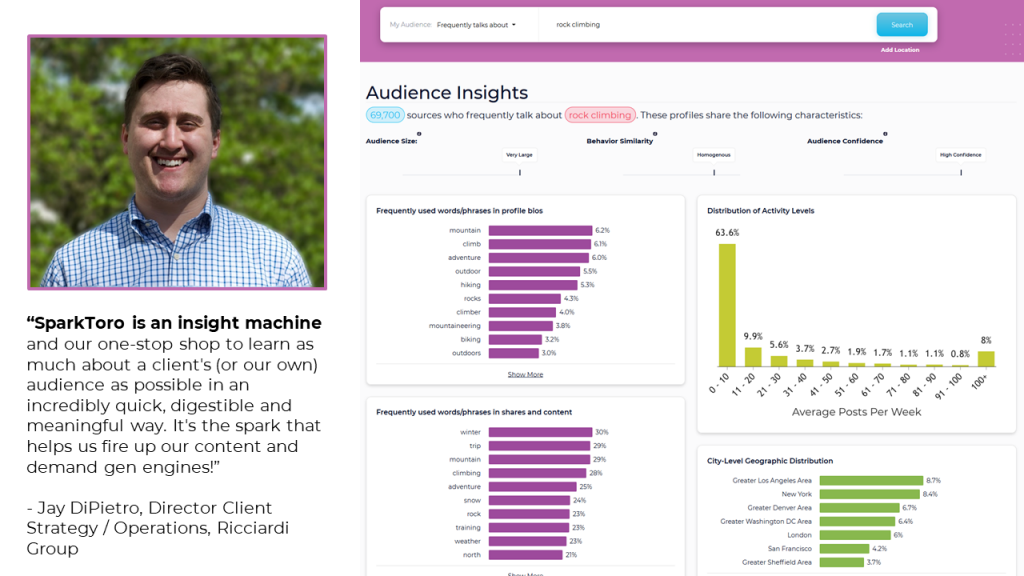Click Jay DiPietro's portrait photo
This screenshot has height=576, width=1024.
177,162
